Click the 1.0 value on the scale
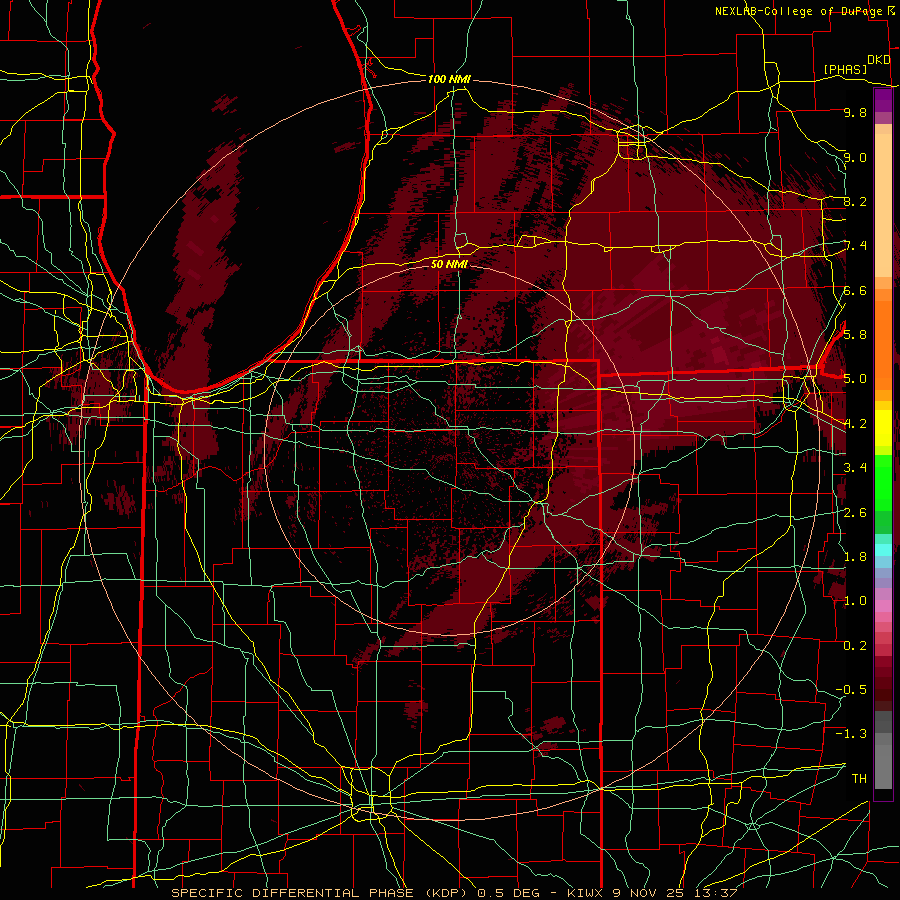The image size is (900, 900). point(855,601)
